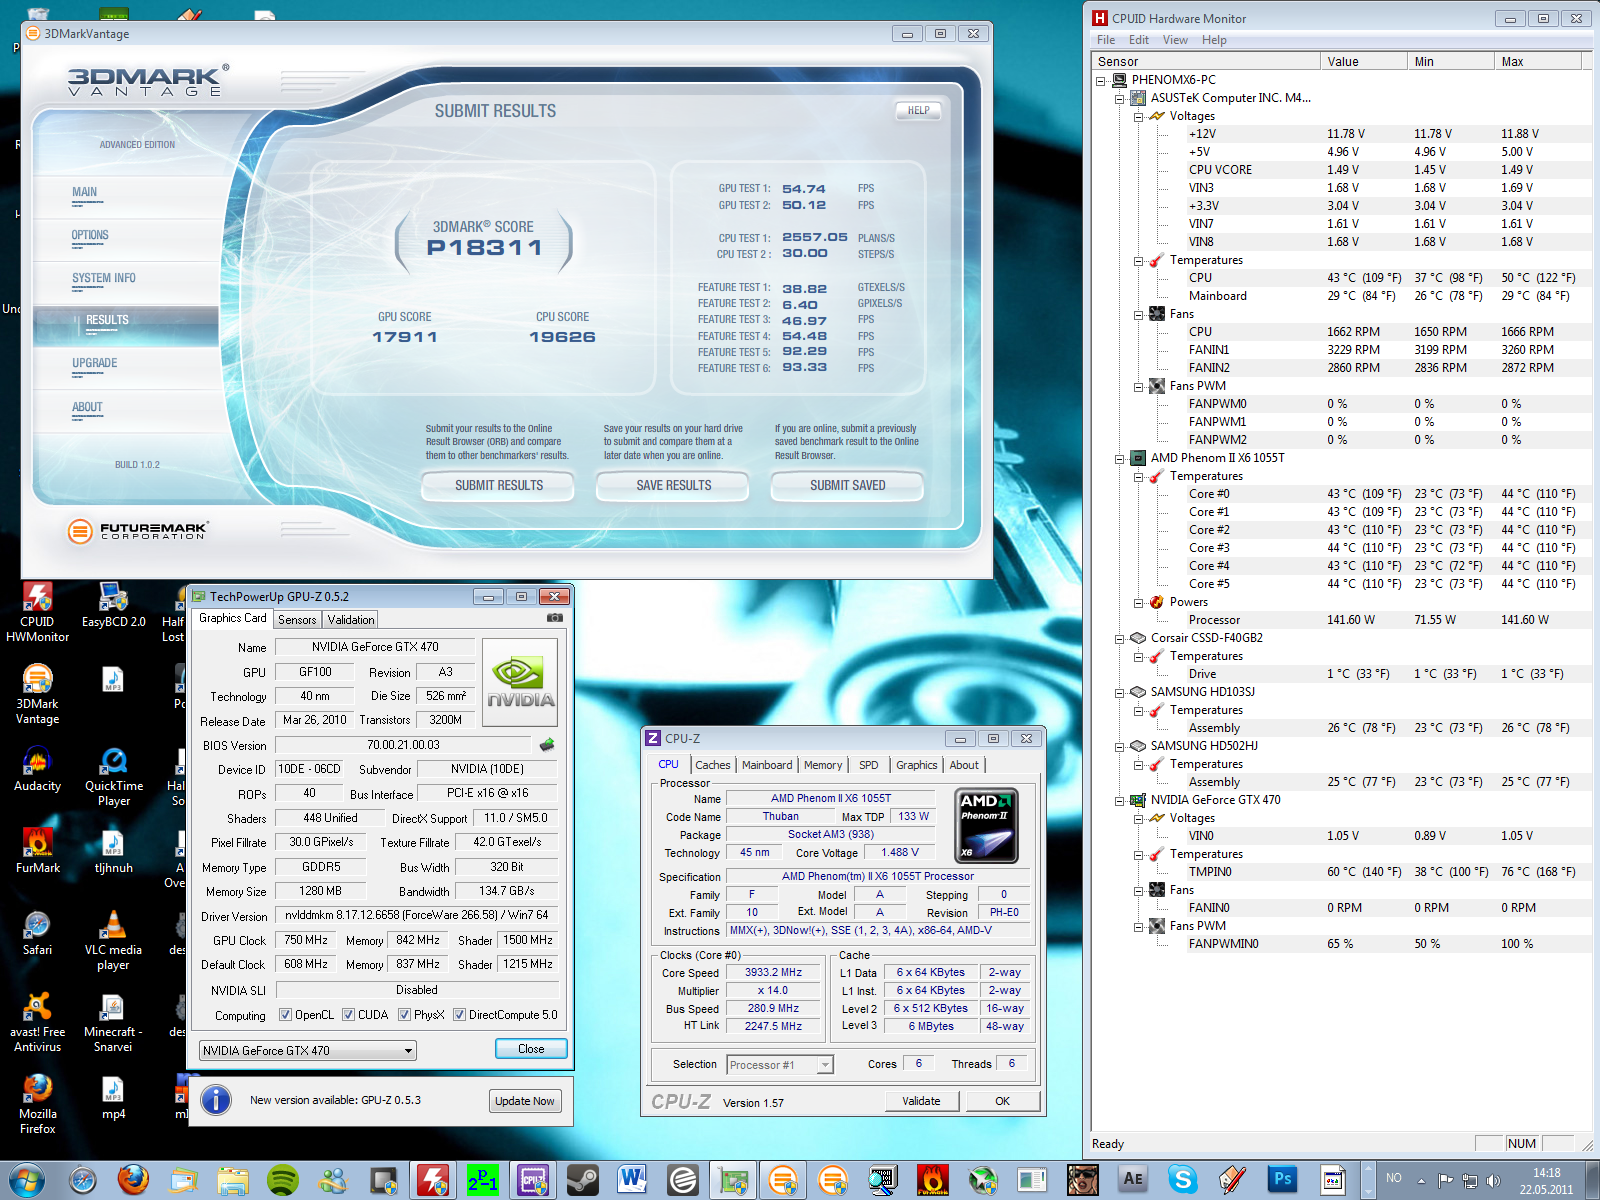Screen dimensions: 1600x1200
Task: Open the View menu in HWMonitor
Action: coord(1175,40)
